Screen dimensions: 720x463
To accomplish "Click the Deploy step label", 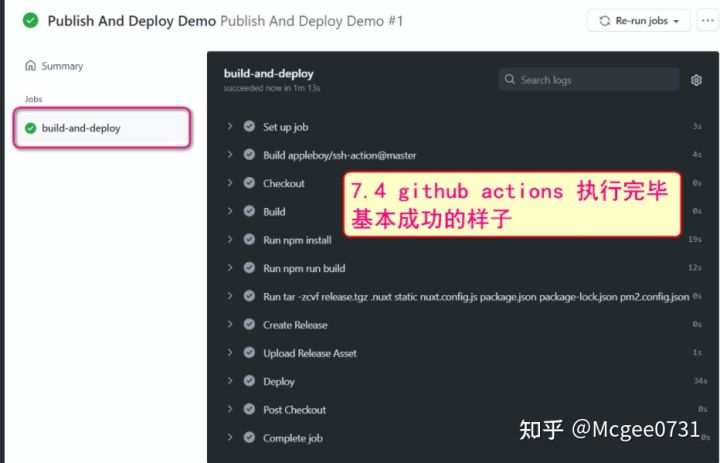I will click(279, 382).
